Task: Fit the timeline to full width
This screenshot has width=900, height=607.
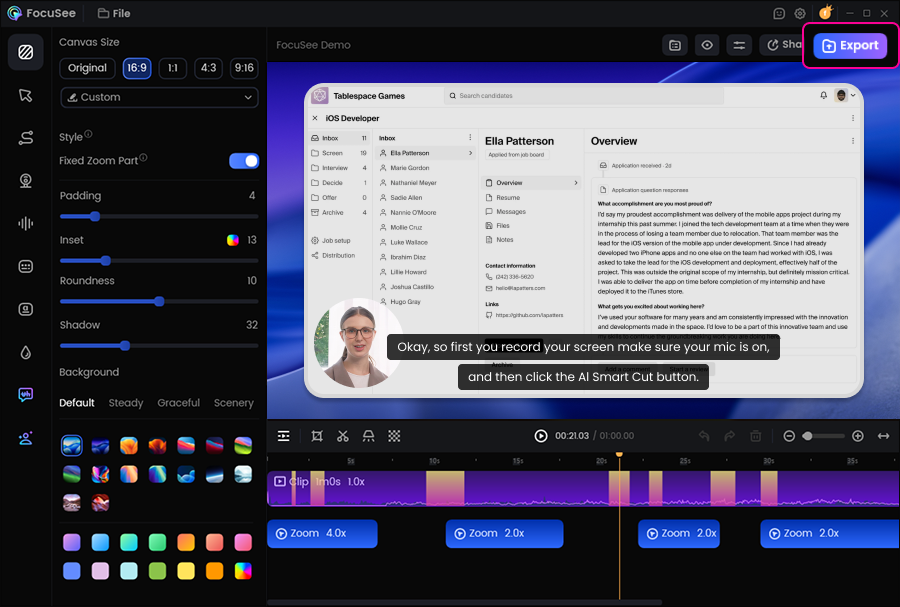Action: [x=883, y=436]
